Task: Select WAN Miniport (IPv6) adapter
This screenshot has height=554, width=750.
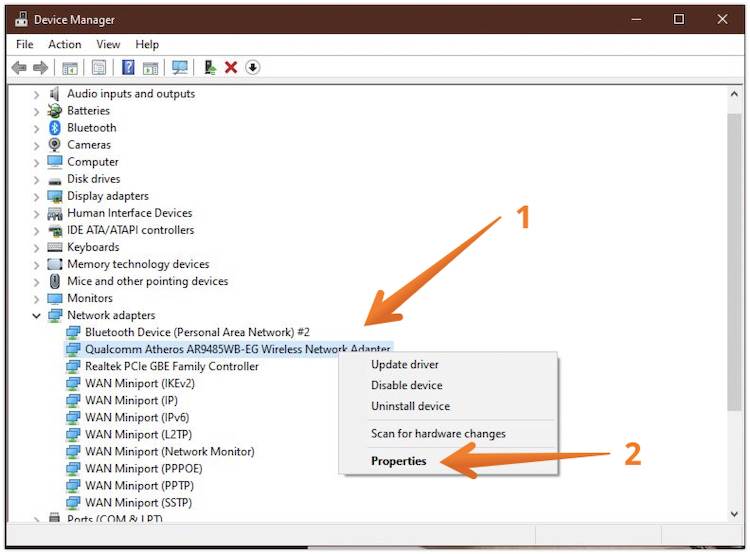Action: click(136, 418)
